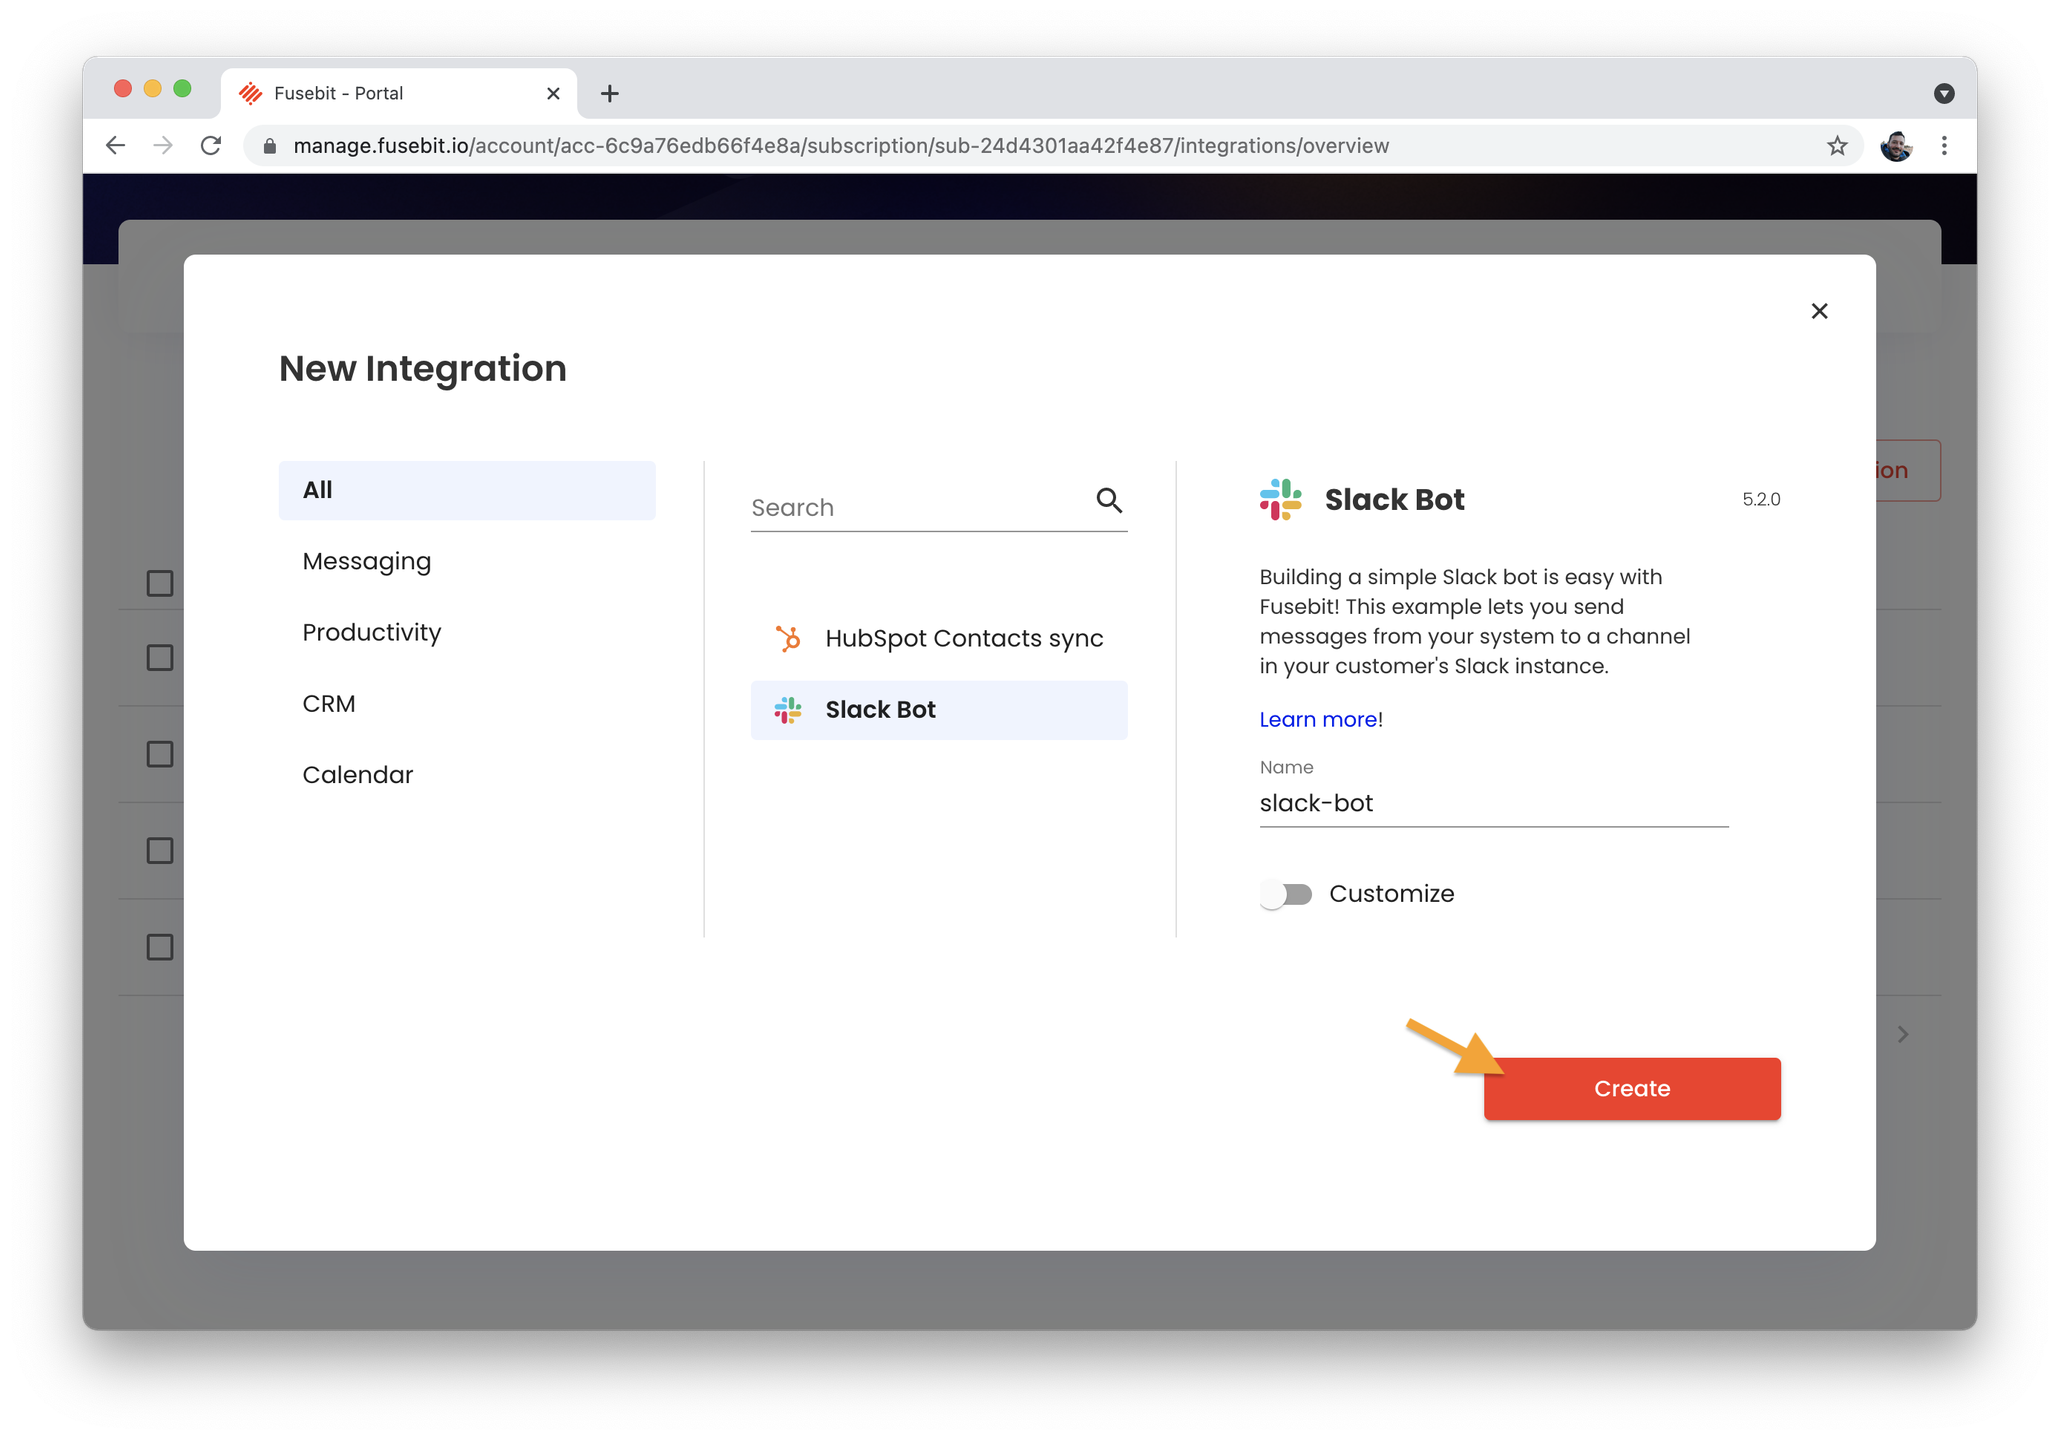Open Chrome three-dot menu
This screenshot has width=2060, height=1440.
(1944, 146)
